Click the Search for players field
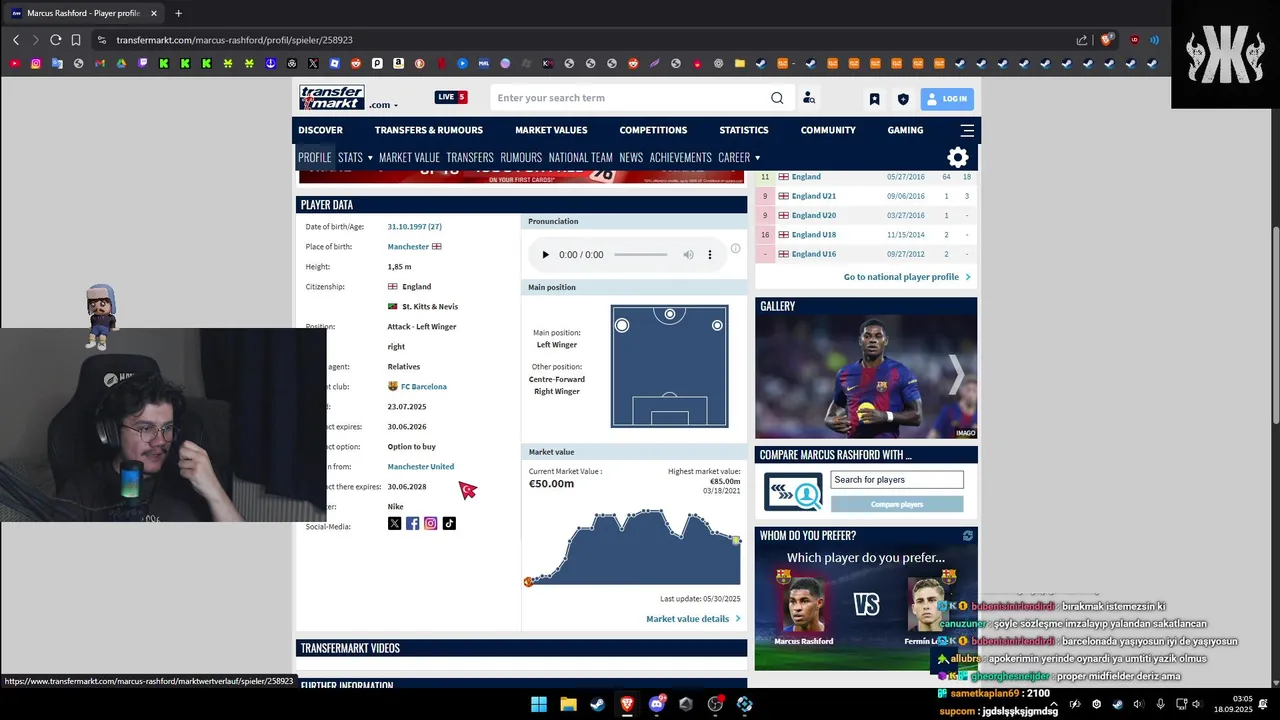The height and width of the screenshot is (720, 1280). [x=897, y=480]
